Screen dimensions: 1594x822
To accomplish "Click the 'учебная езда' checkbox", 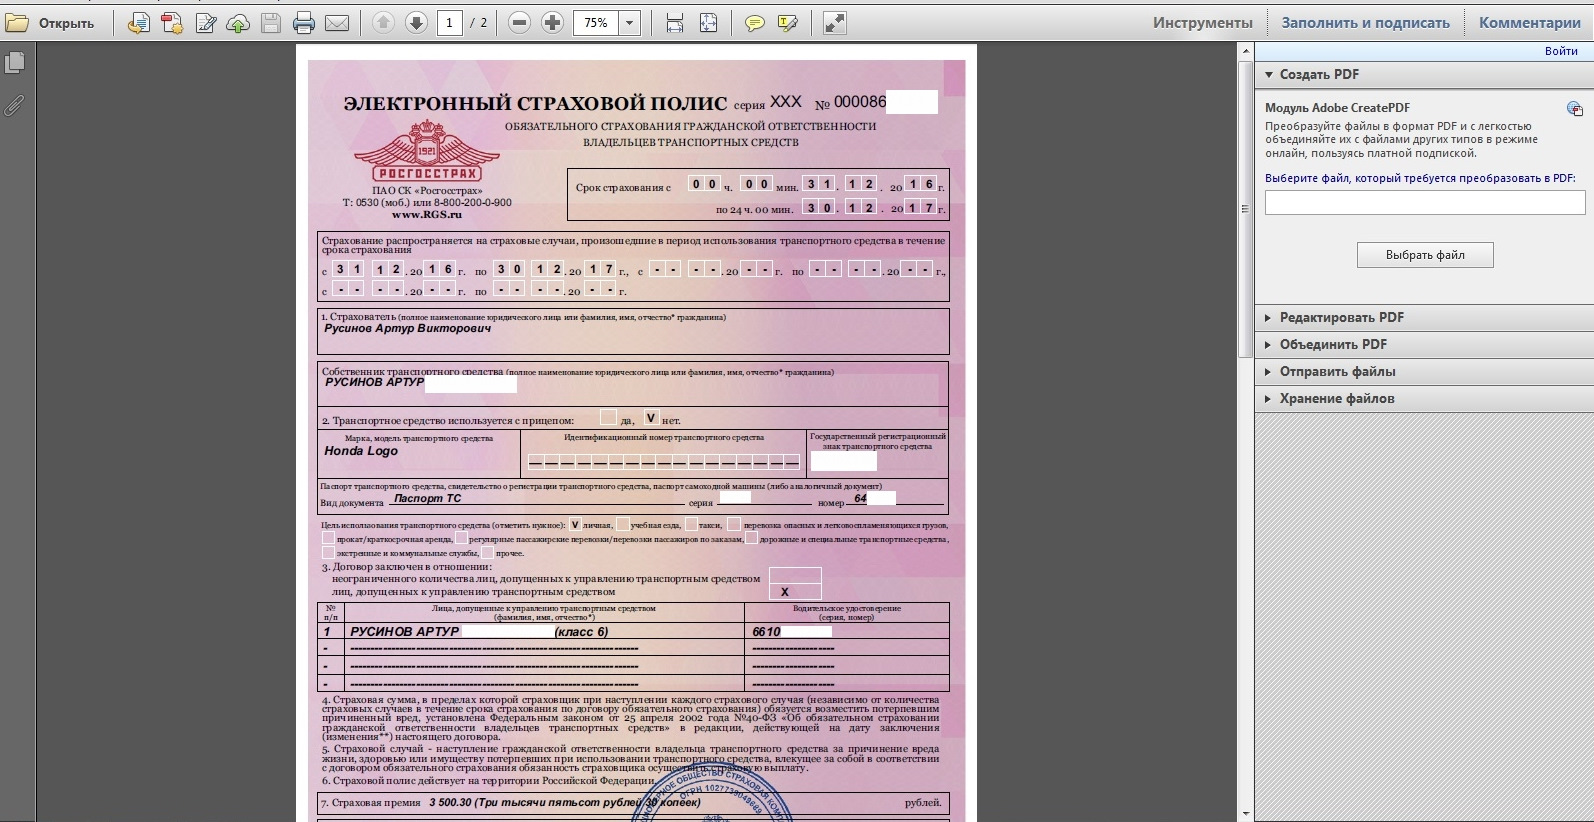I will click(622, 524).
